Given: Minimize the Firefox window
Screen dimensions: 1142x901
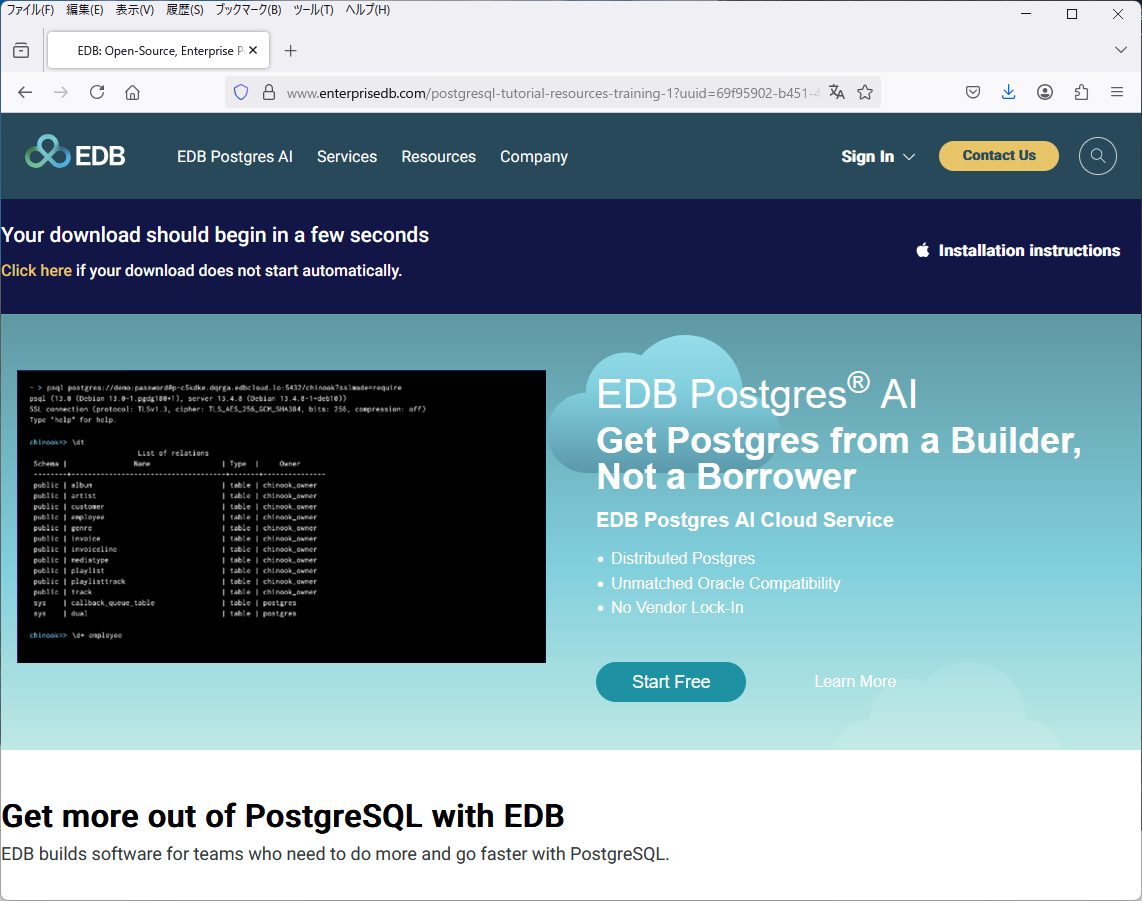Looking at the screenshot, I should (x=1026, y=14).
